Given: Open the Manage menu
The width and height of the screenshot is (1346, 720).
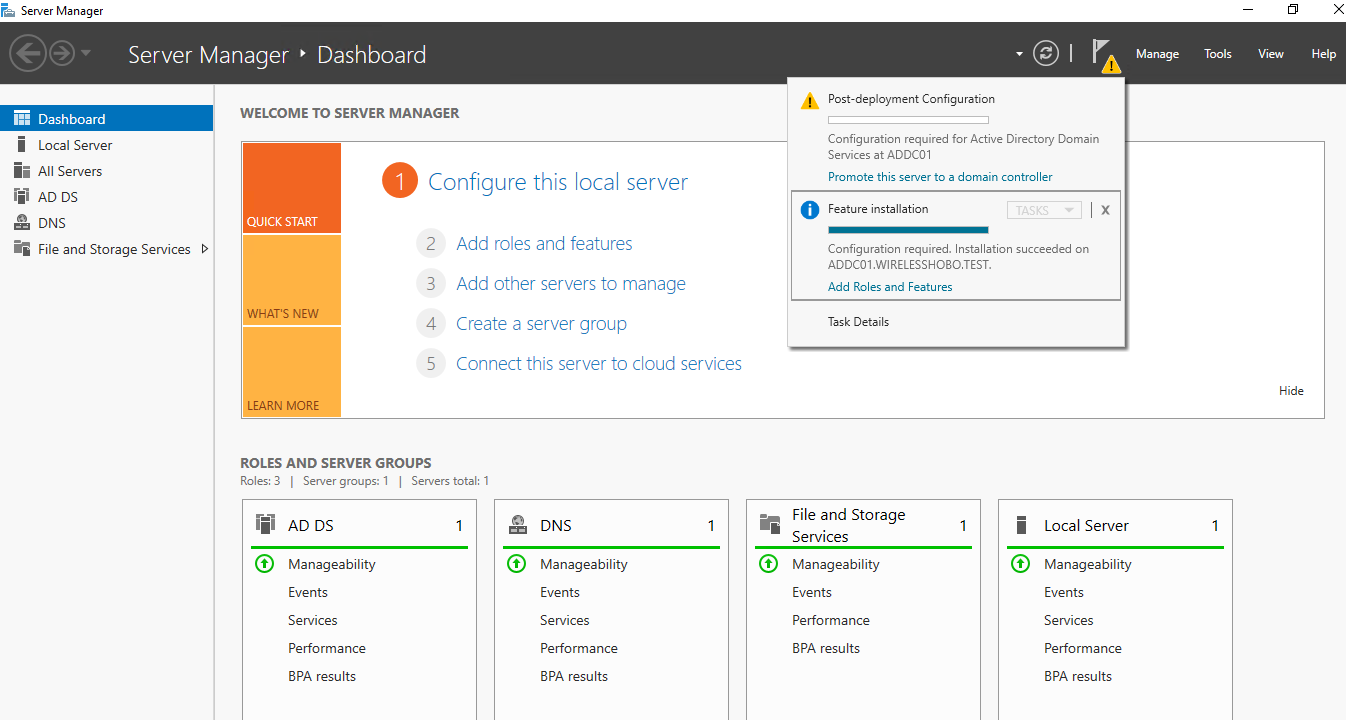Looking at the screenshot, I should click(1157, 54).
